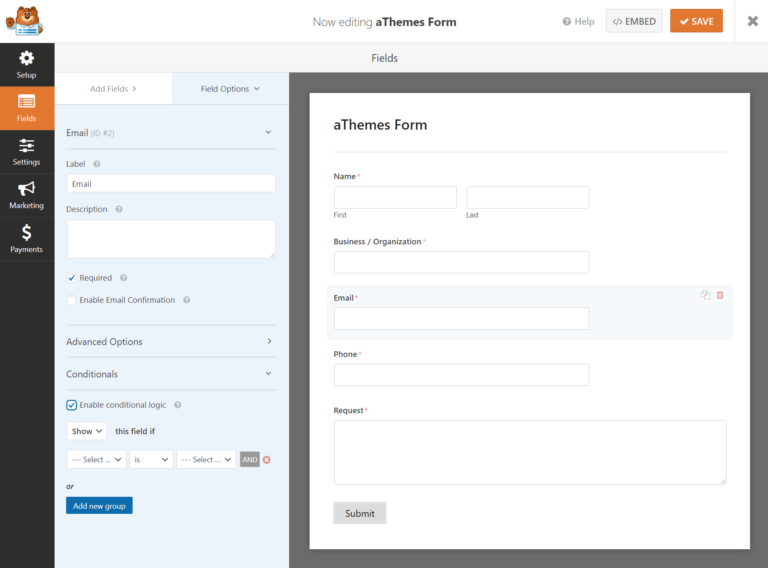Collapse the Conditionals section
The width and height of the screenshot is (768, 568).
point(171,374)
